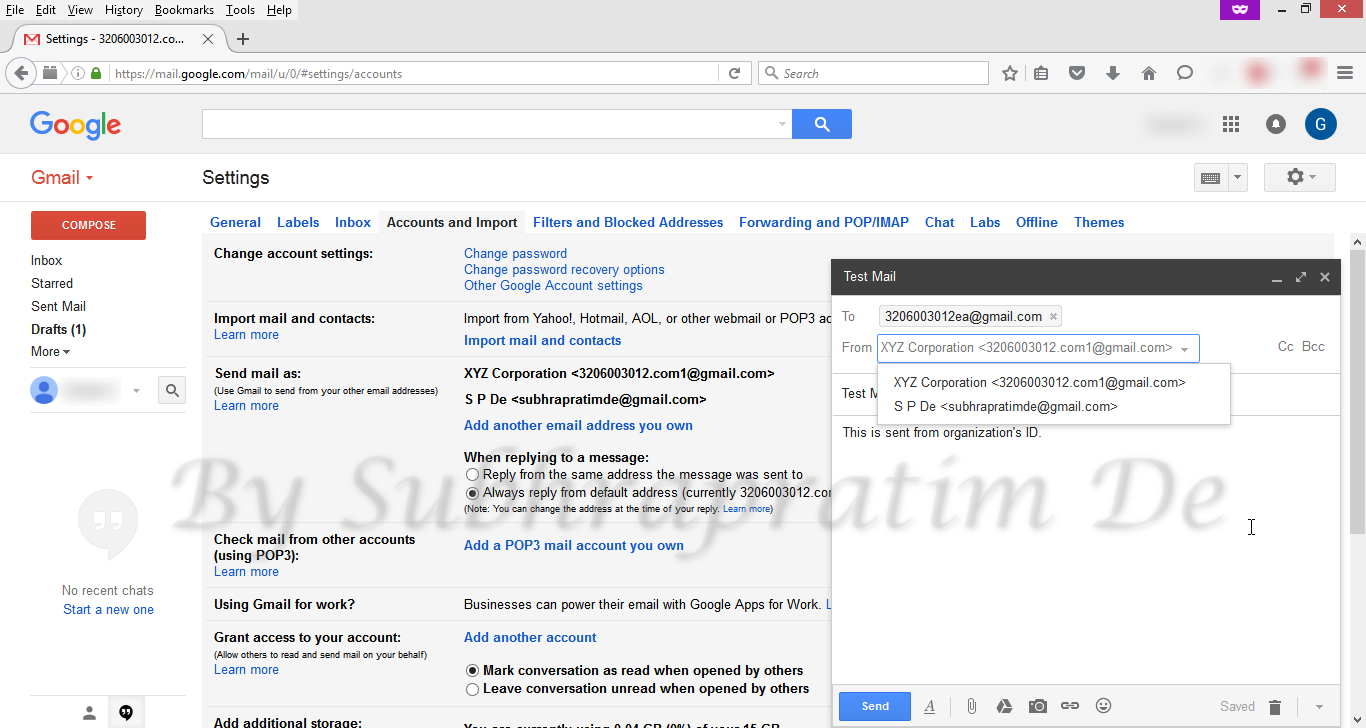Open the Gmail product switcher dropdown
The image size is (1366, 728).
[62, 178]
